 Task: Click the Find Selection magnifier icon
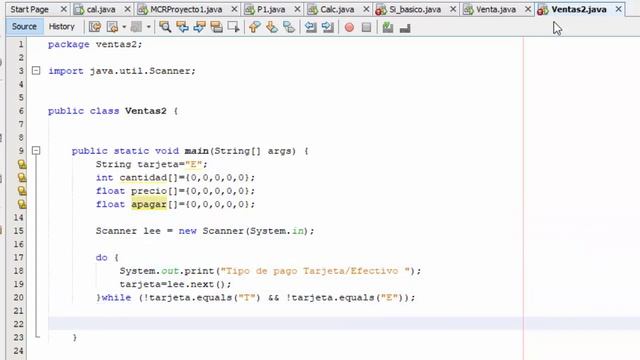point(165,27)
